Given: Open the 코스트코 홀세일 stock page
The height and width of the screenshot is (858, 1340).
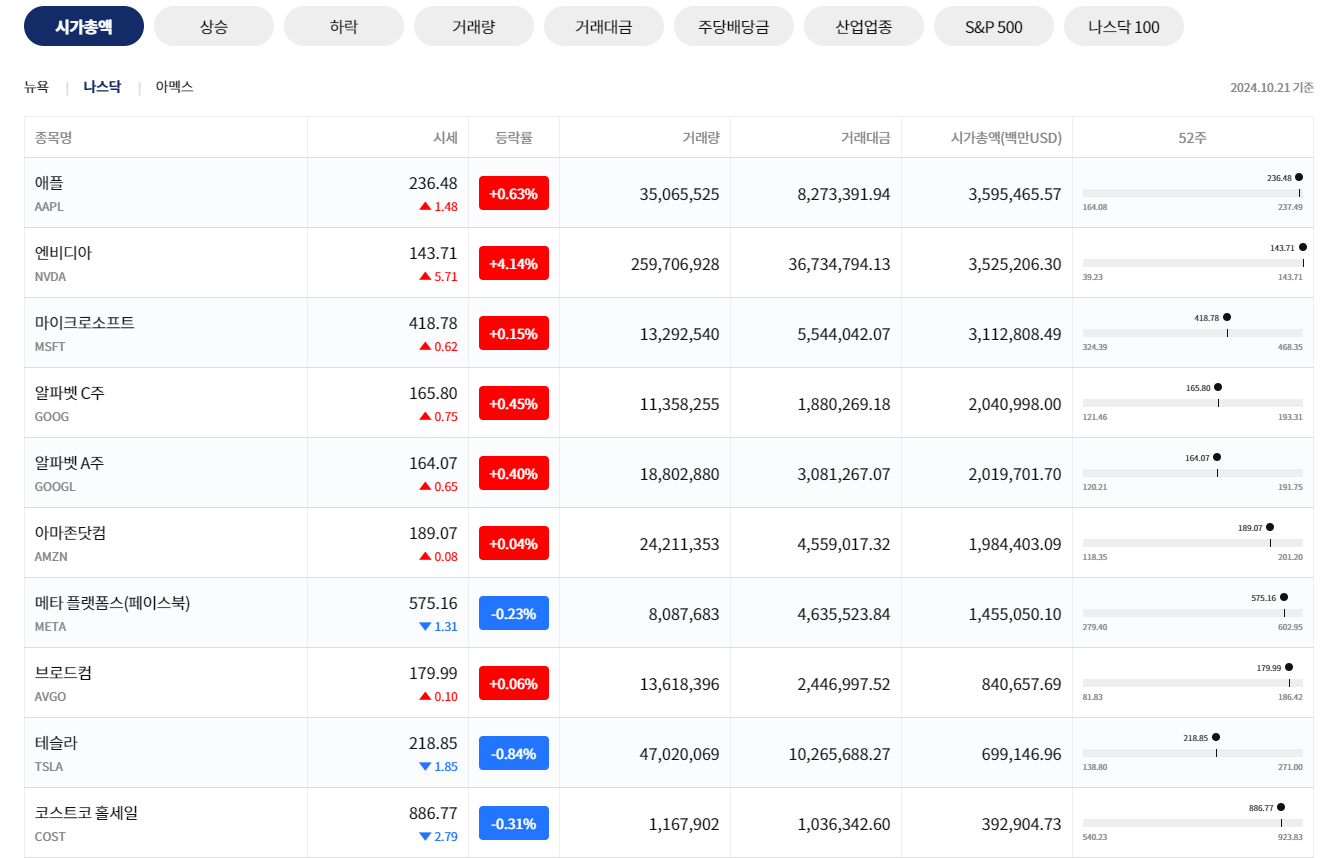Looking at the screenshot, I should (87, 813).
